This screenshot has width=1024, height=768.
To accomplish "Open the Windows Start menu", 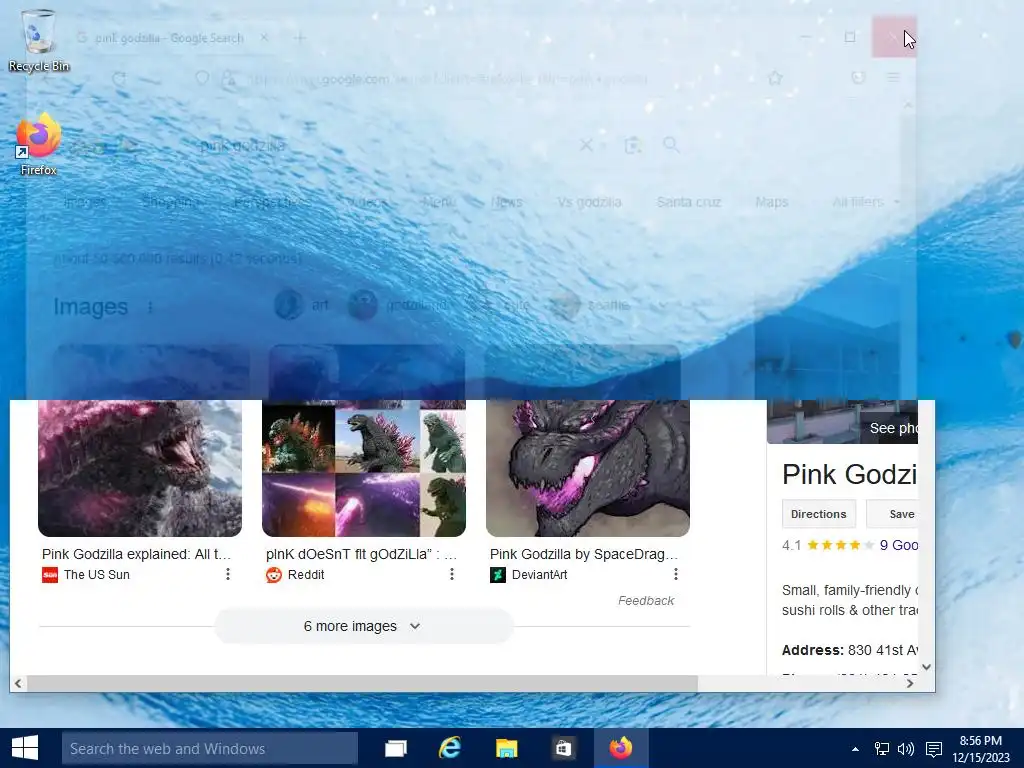I will pos(25,748).
